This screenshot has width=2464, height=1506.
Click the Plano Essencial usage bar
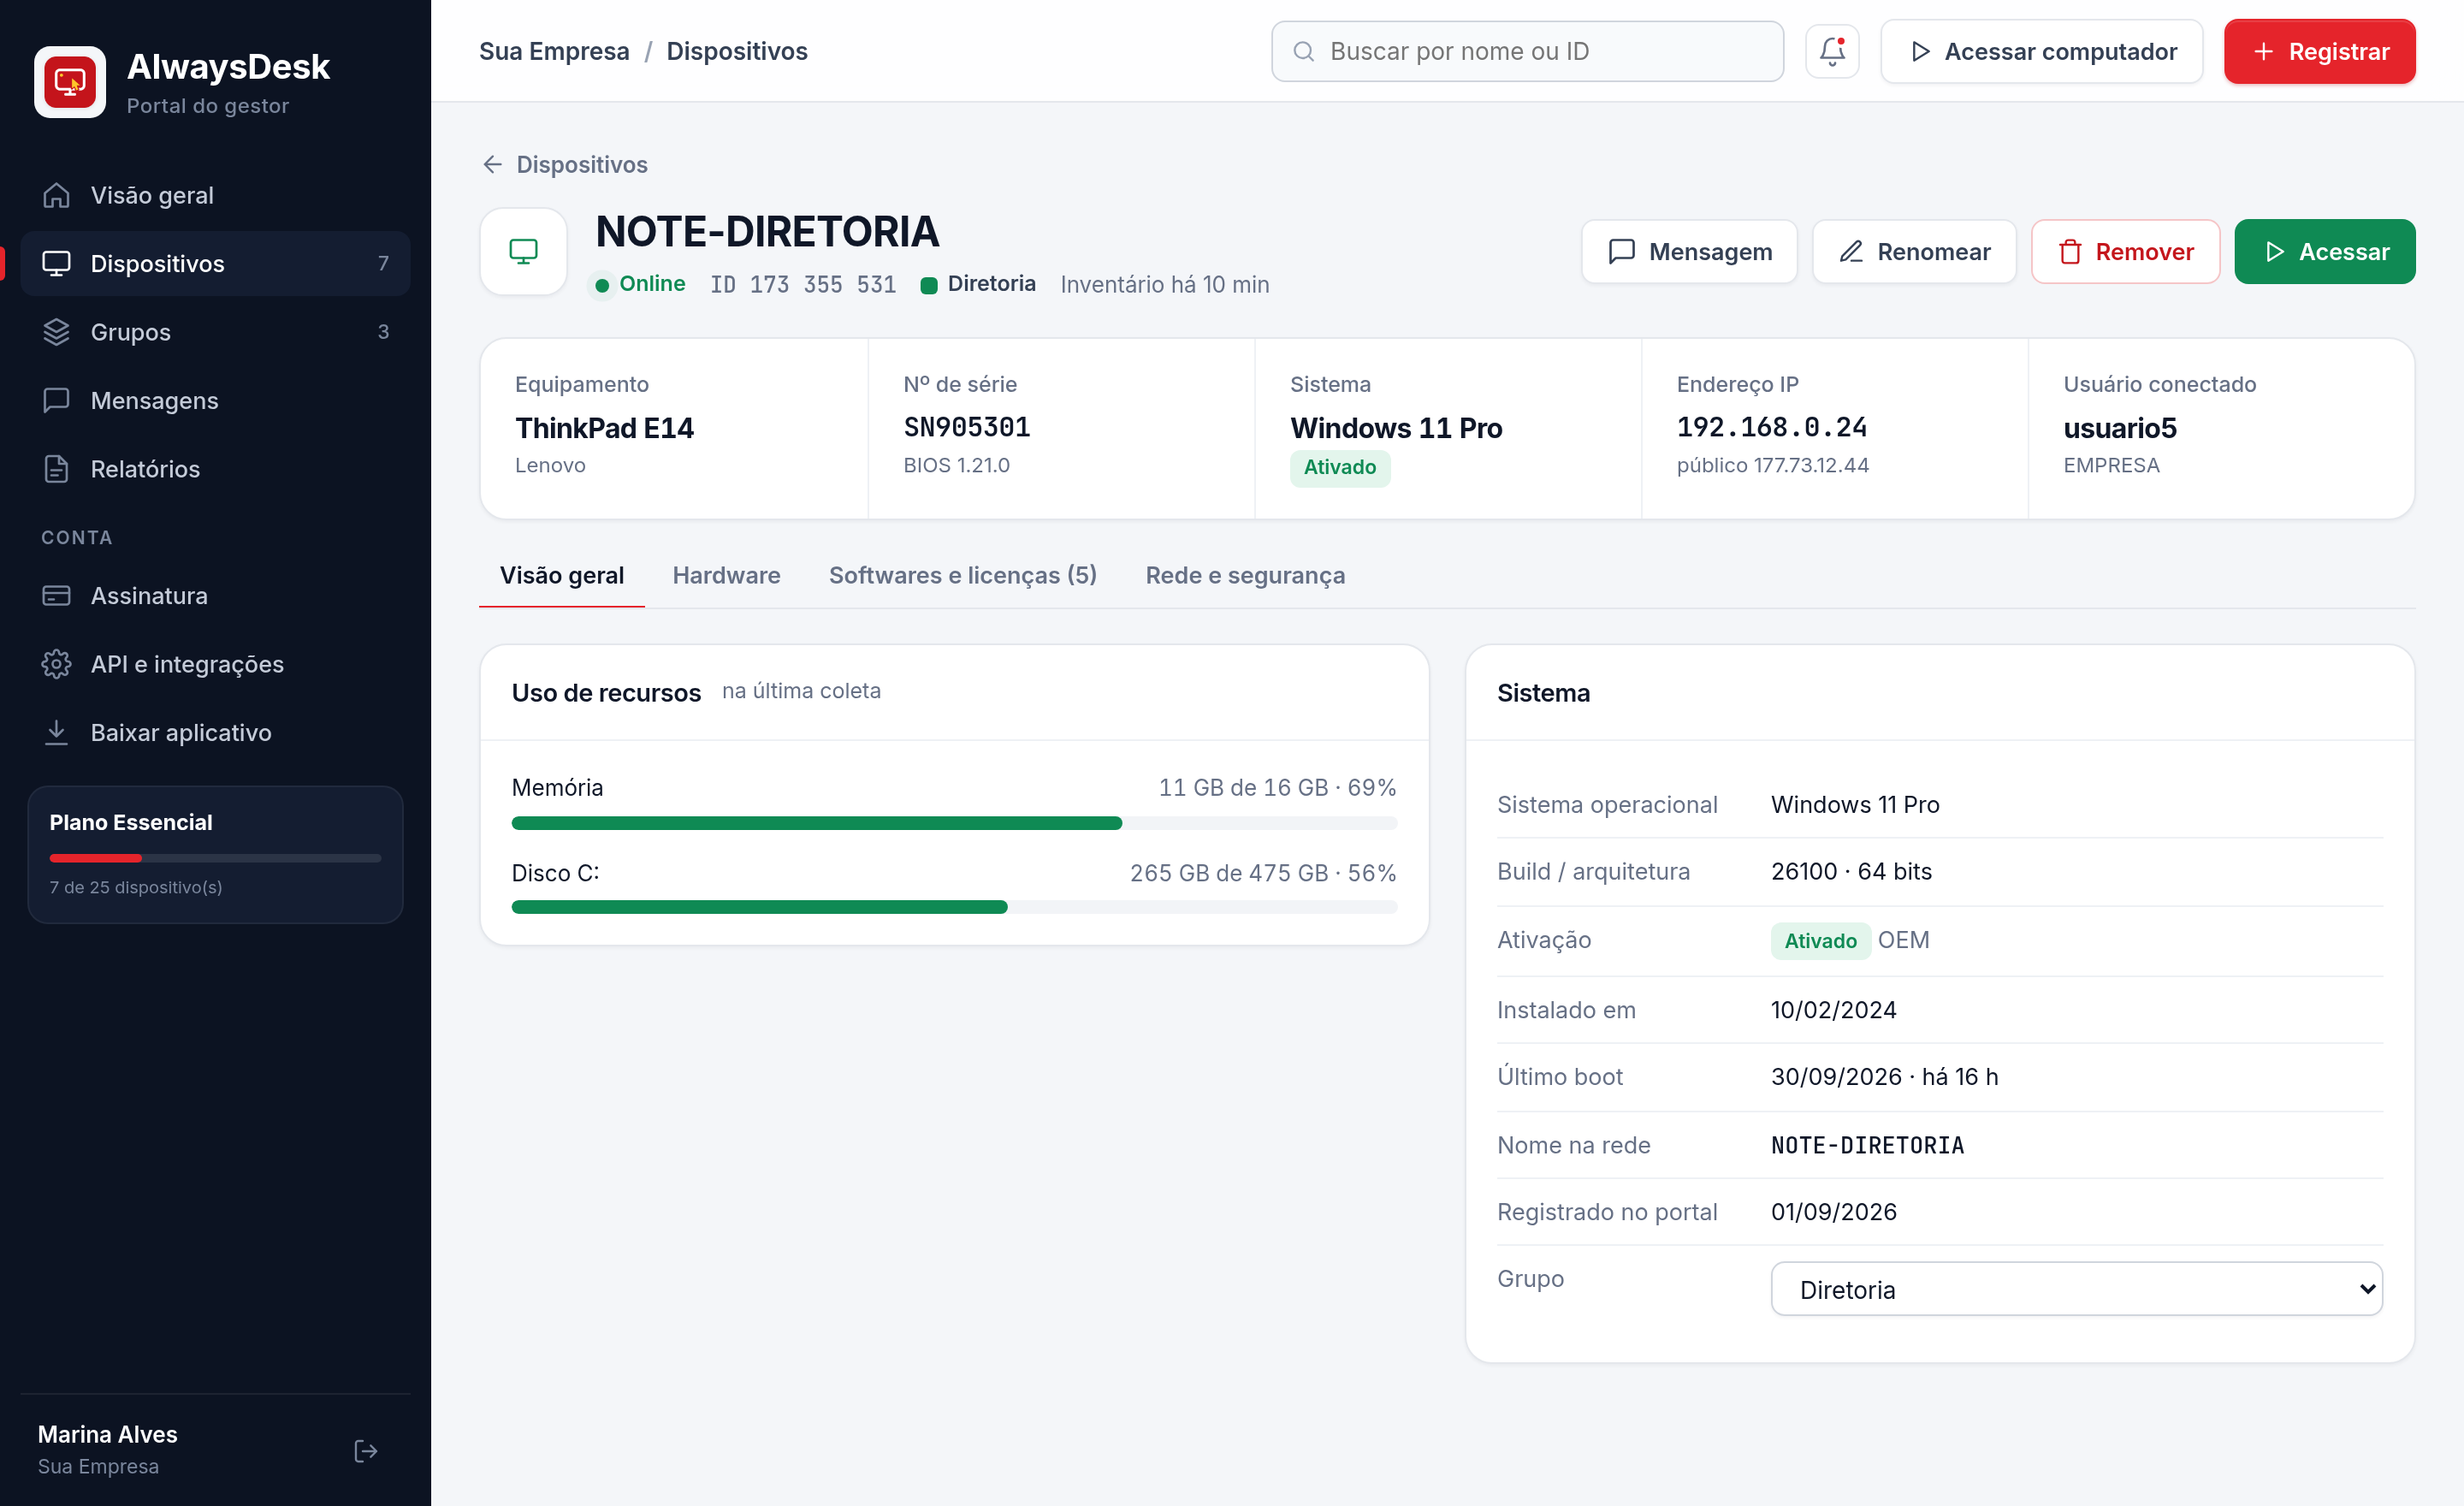(215, 858)
